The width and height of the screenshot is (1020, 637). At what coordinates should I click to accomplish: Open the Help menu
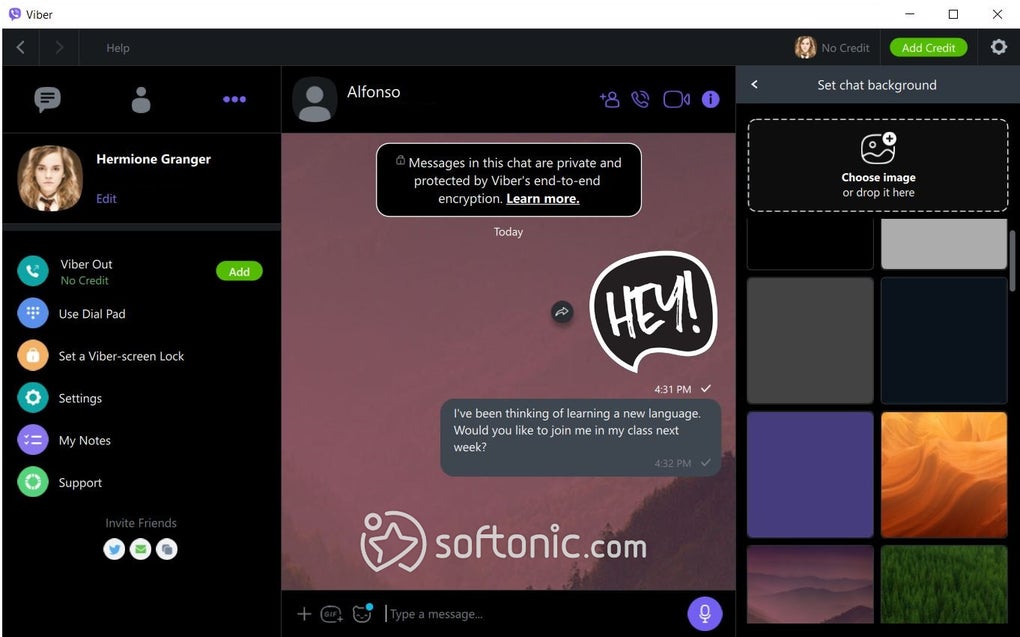[x=118, y=47]
